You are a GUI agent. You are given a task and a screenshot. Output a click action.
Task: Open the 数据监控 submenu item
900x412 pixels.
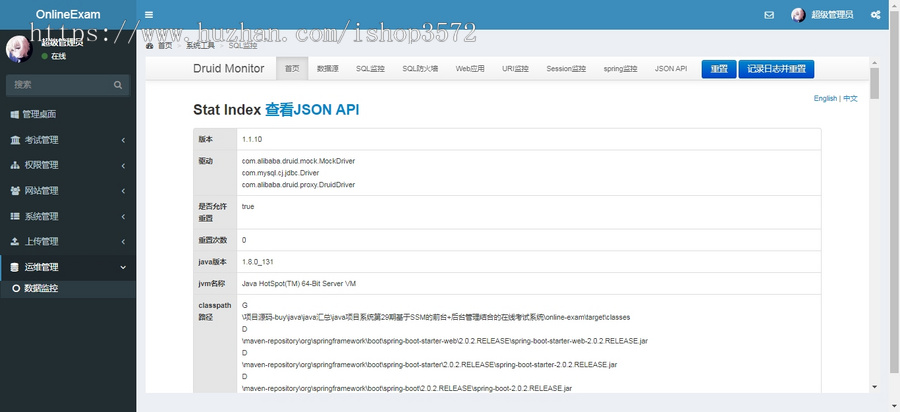pyautogui.click(x=68, y=289)
